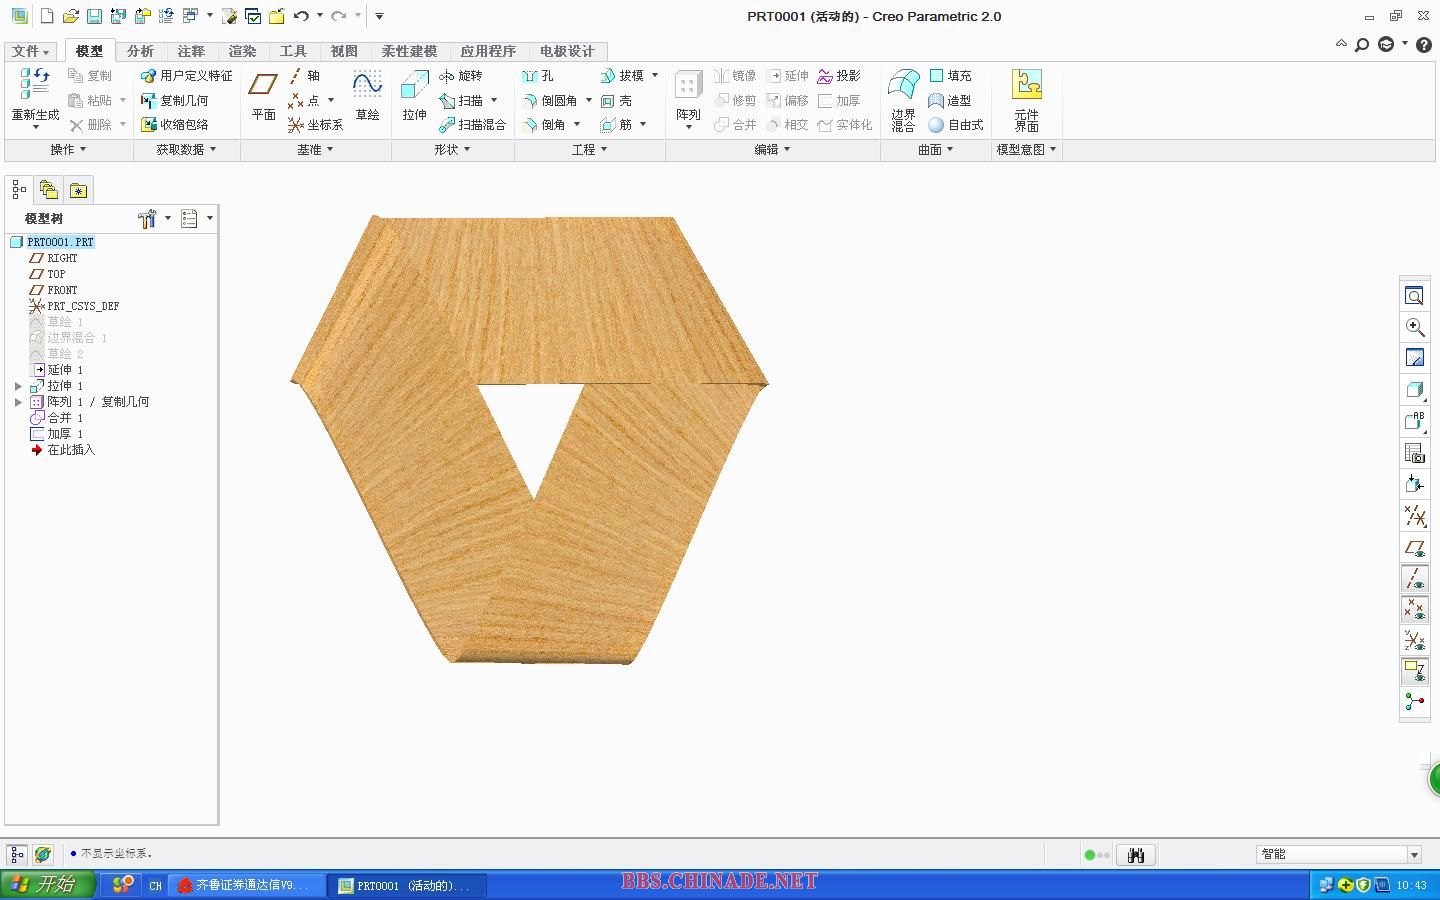Select the Boundary Blend (边界混合) tool
Image resolution: width=1440 pixels, height=900 pixels.
pyautogui.click(x=903, y=98)
